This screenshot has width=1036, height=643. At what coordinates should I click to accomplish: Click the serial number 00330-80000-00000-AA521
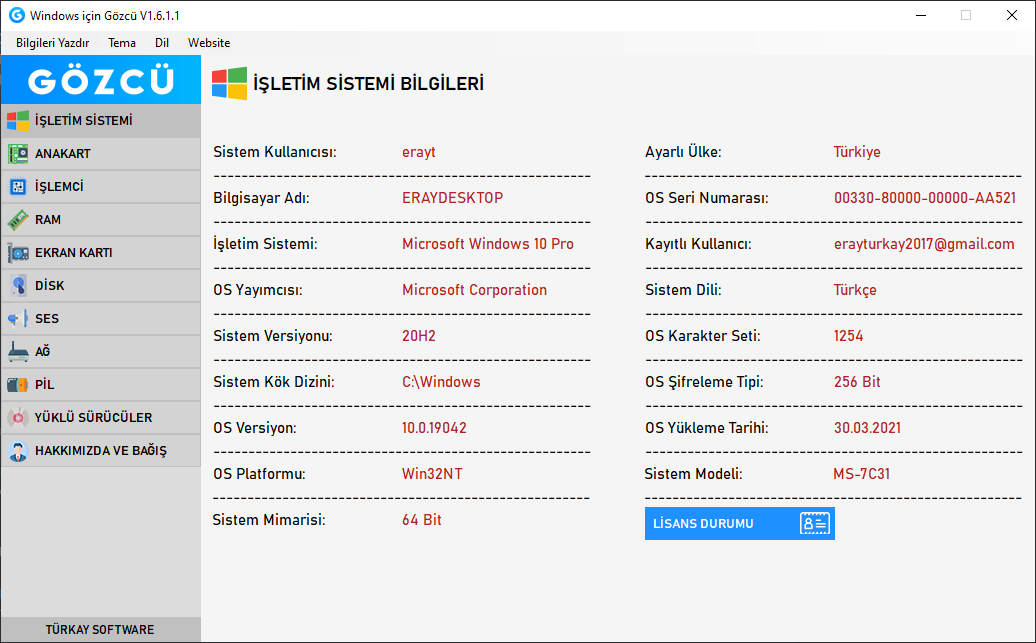(925, 198)
